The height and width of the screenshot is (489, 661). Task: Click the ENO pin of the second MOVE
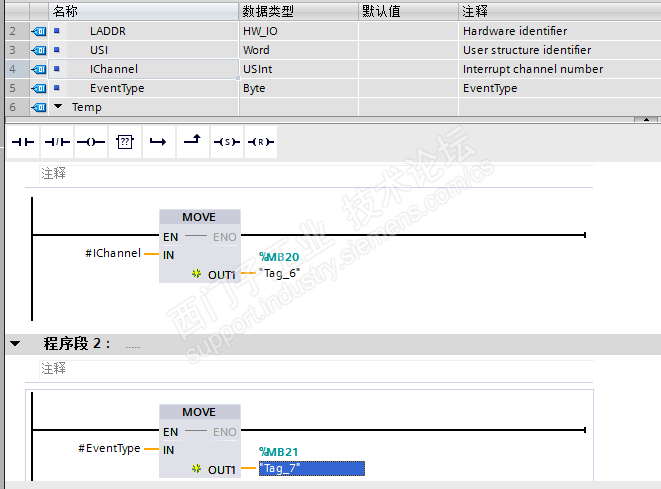224,432
